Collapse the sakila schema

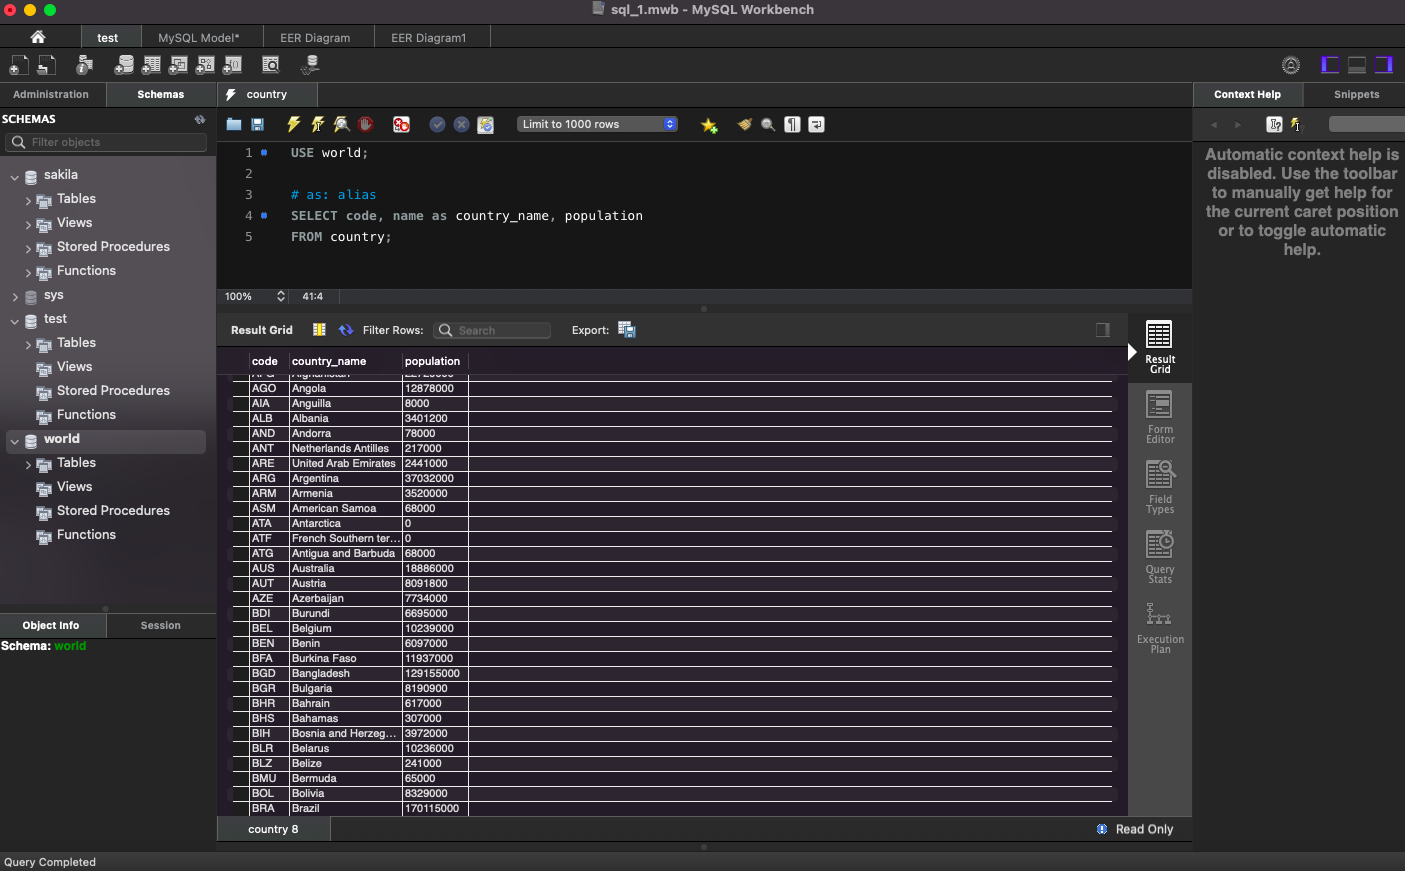pos(15,177)
